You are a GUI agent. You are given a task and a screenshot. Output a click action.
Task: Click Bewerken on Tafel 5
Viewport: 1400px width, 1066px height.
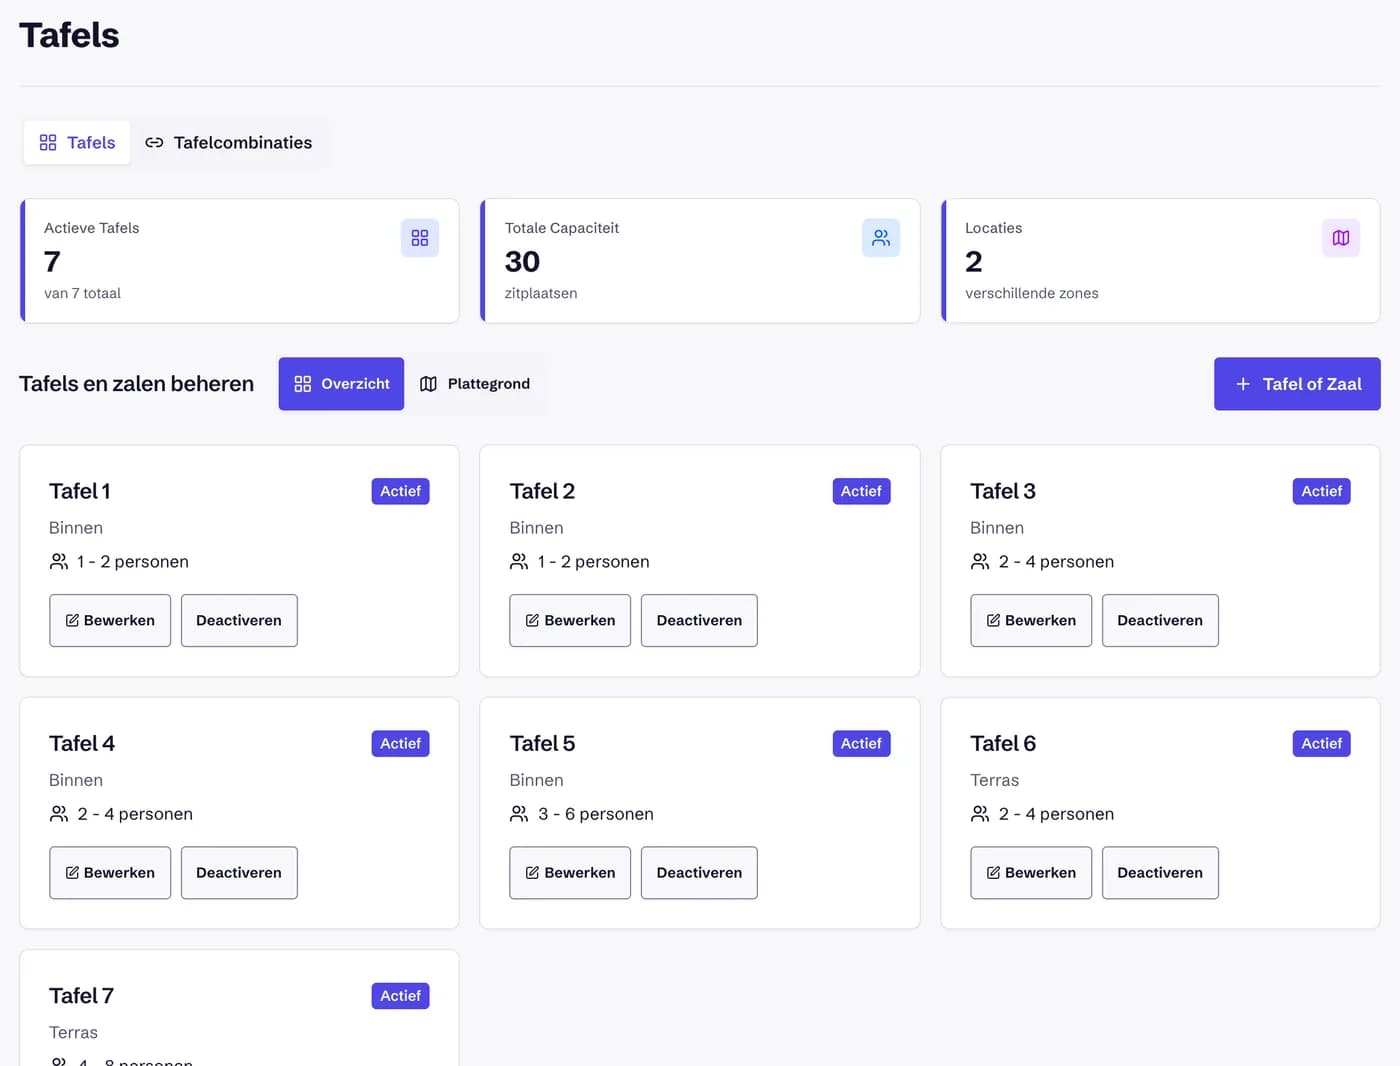click(570, 872)
